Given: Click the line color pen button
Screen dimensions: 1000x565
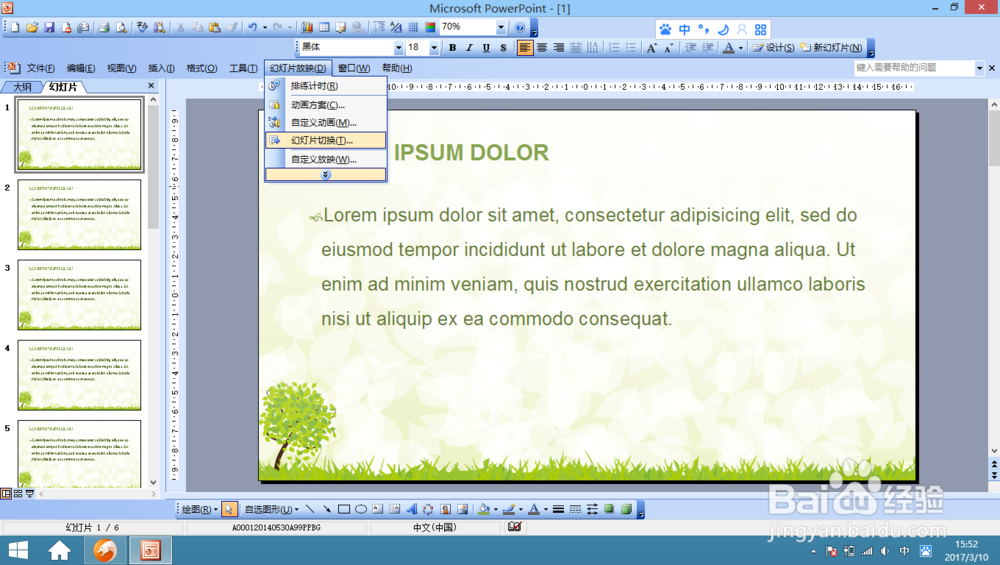Looking at the screenshot, I should [508, 509].
